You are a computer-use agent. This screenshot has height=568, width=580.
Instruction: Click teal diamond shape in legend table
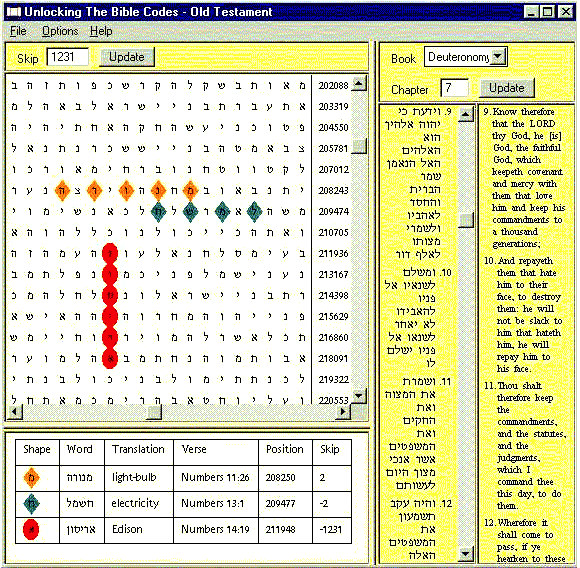(x=31, y=503)
